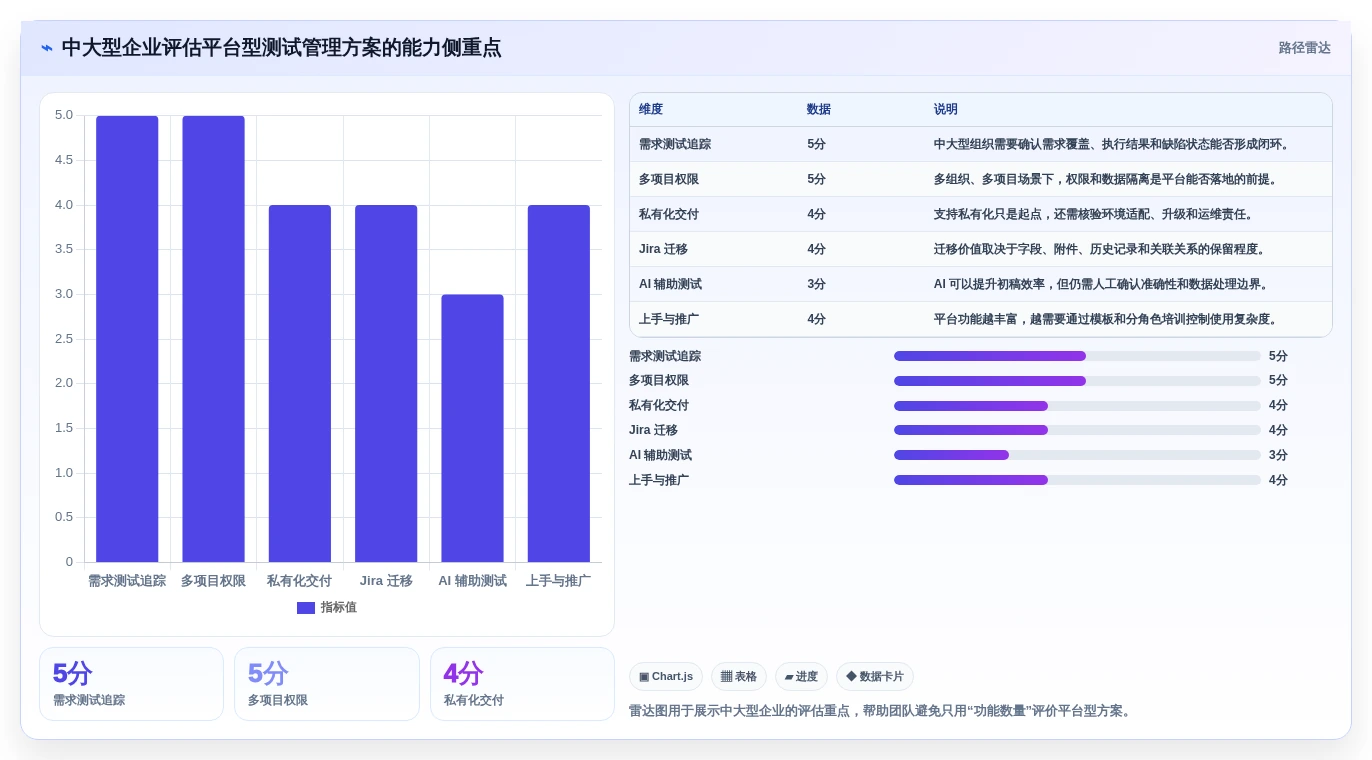Click the 3分 value in table

pyautogui.click(x=816, y=284)
